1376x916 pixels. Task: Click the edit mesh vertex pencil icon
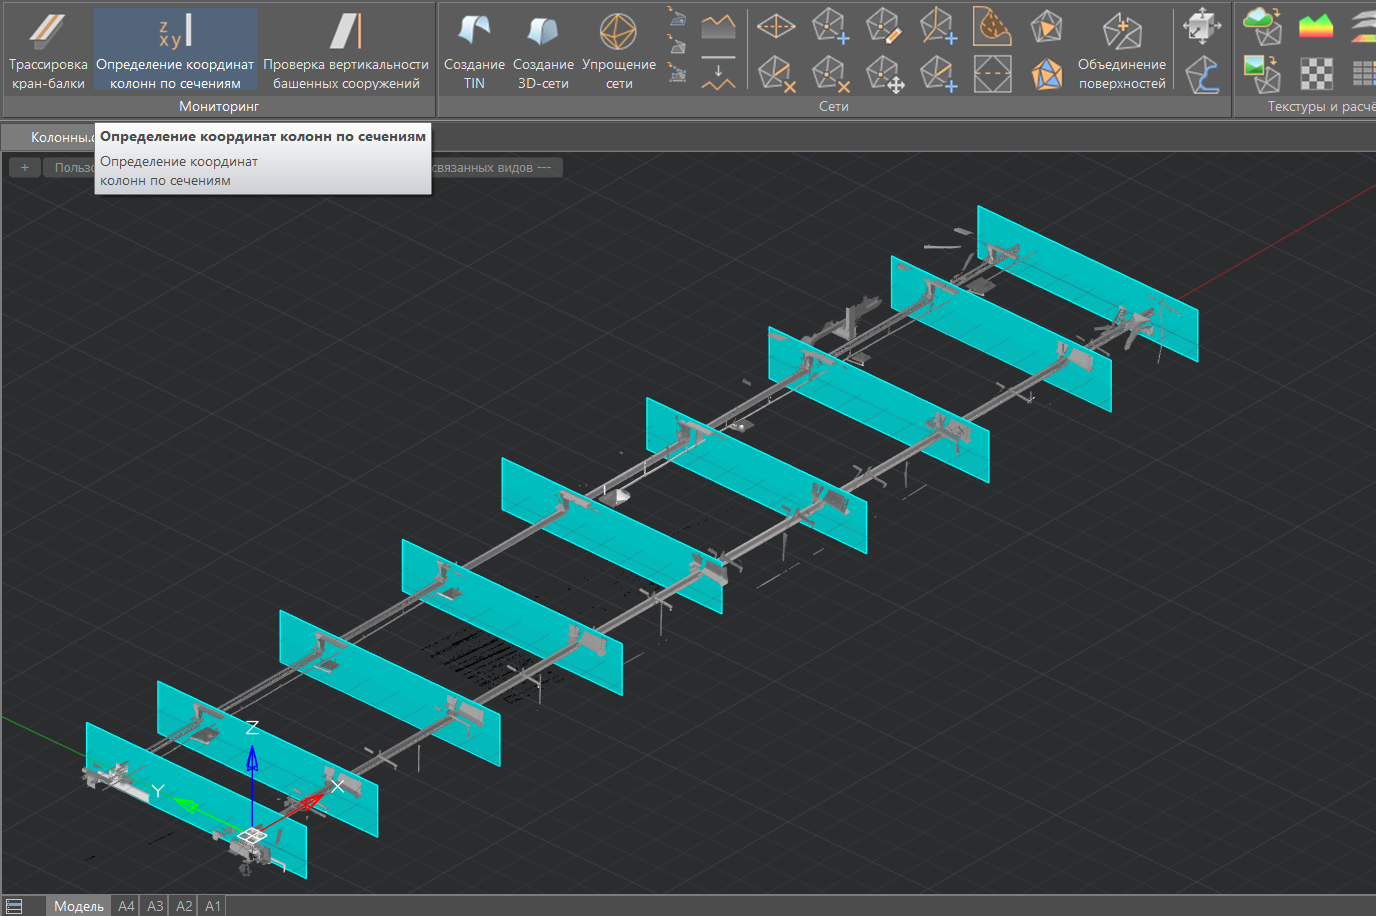coord(883,26)
